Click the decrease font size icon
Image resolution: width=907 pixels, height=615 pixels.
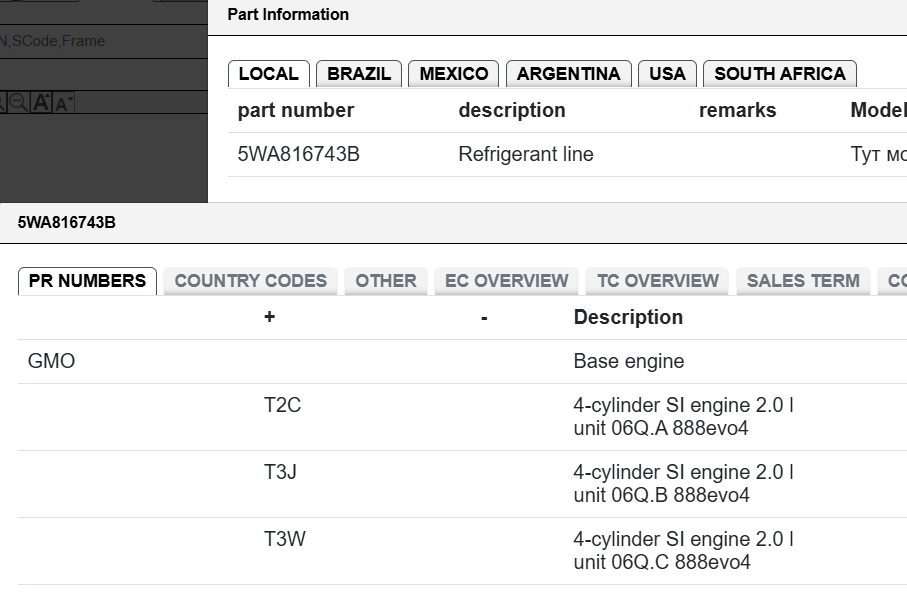click(x=63, y=102)
